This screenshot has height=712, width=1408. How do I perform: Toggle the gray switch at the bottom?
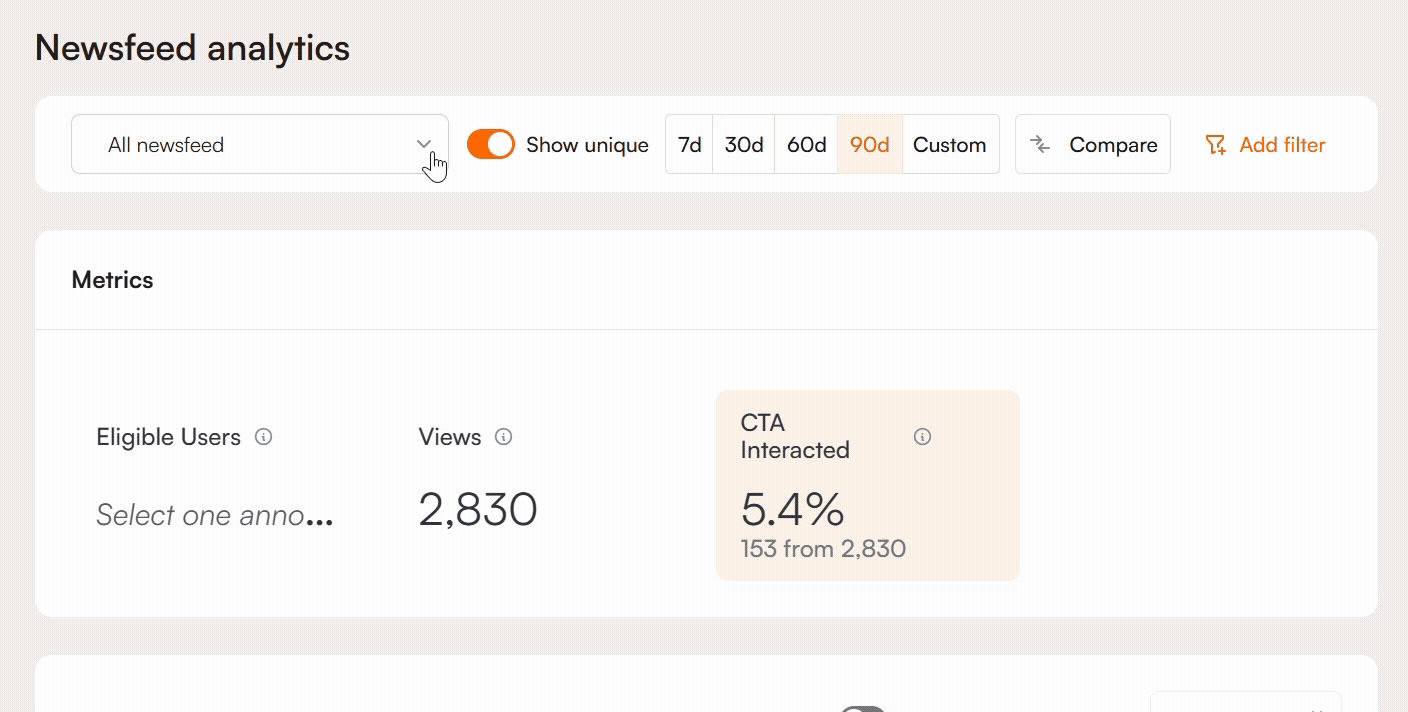point(862,708)
